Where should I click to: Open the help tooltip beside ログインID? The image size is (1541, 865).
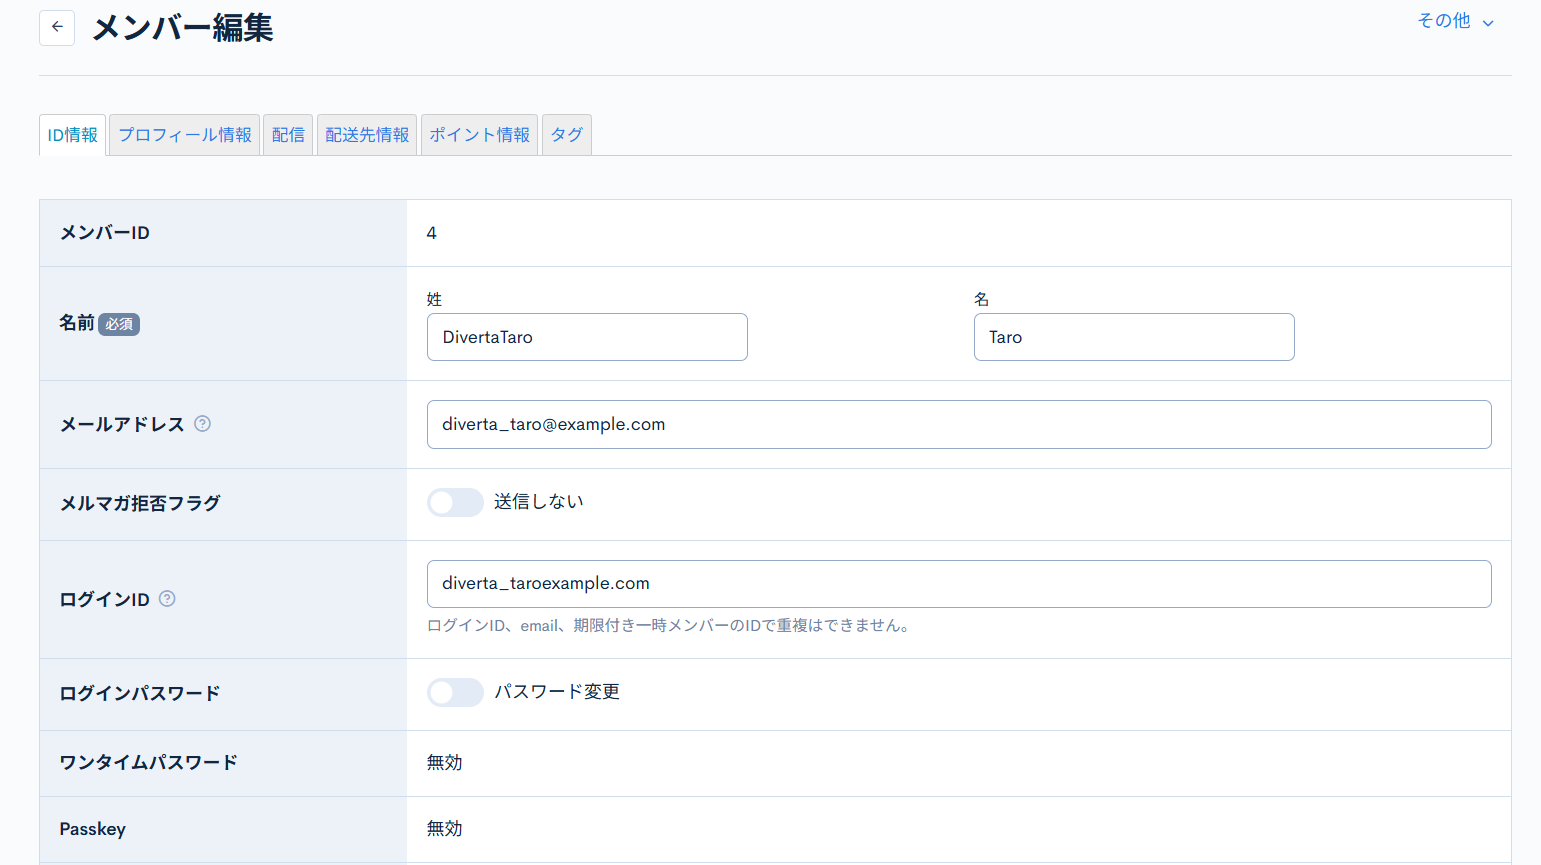[166, 599]
